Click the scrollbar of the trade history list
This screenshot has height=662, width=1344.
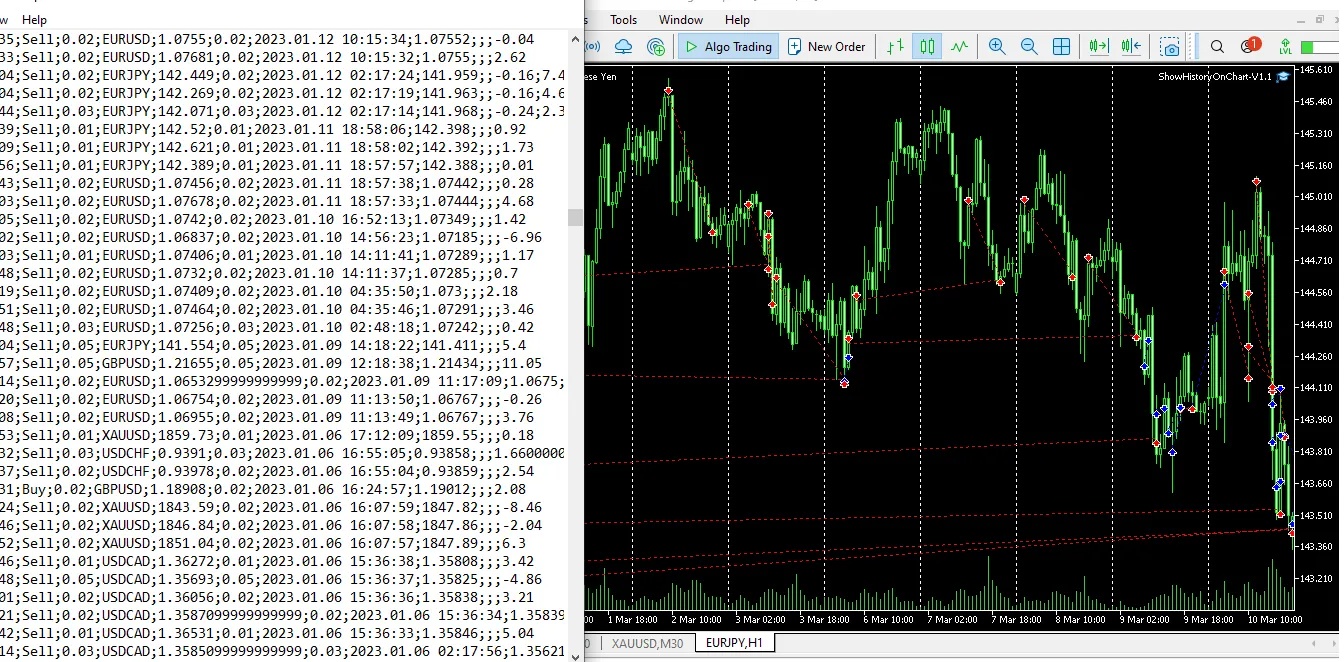(x=573, y=215)
